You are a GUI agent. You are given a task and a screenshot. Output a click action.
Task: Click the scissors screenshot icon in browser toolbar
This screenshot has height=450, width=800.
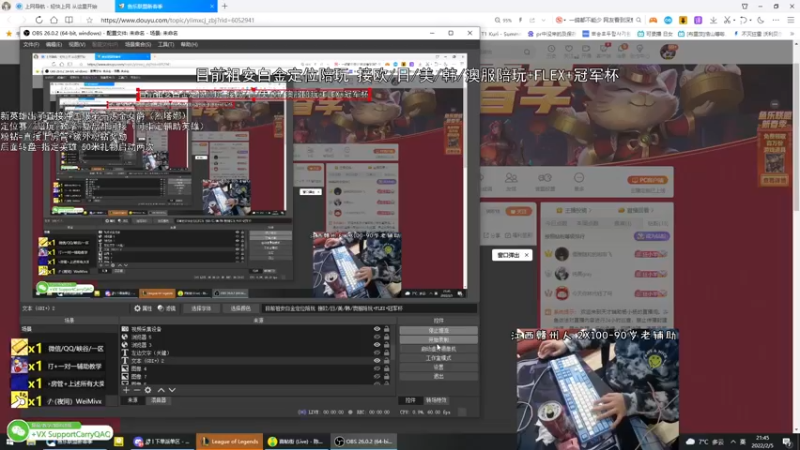[x=727, y=20]
